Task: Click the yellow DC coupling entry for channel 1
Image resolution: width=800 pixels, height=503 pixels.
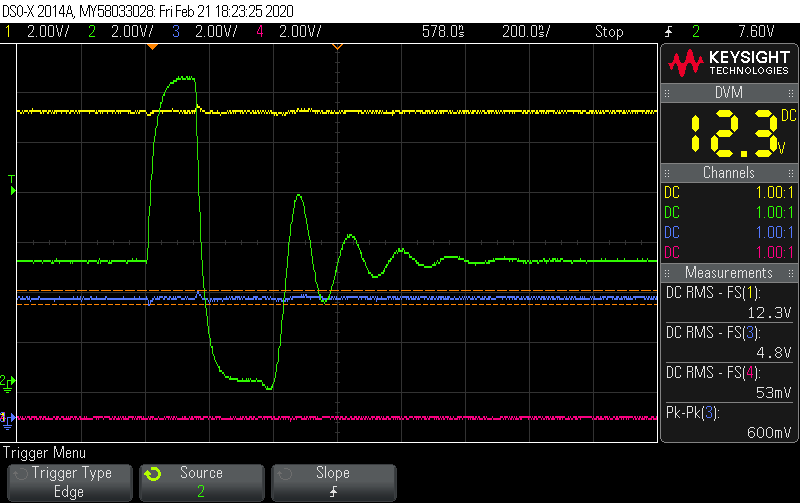Action: [672, 193]
